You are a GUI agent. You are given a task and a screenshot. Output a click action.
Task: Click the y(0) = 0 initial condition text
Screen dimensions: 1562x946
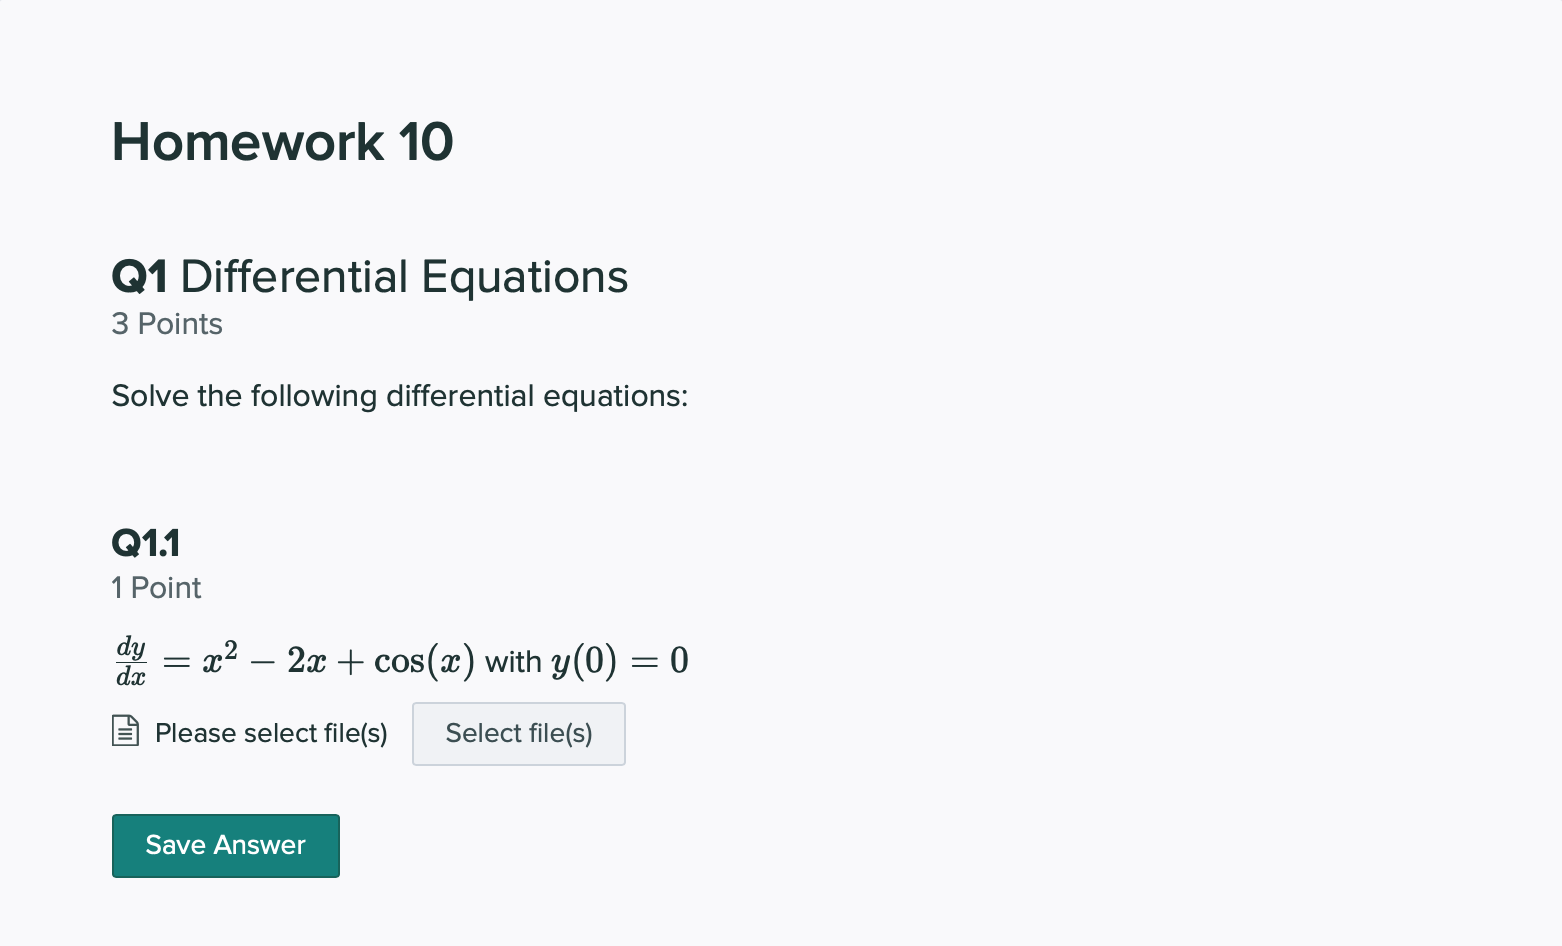point(620,660)
